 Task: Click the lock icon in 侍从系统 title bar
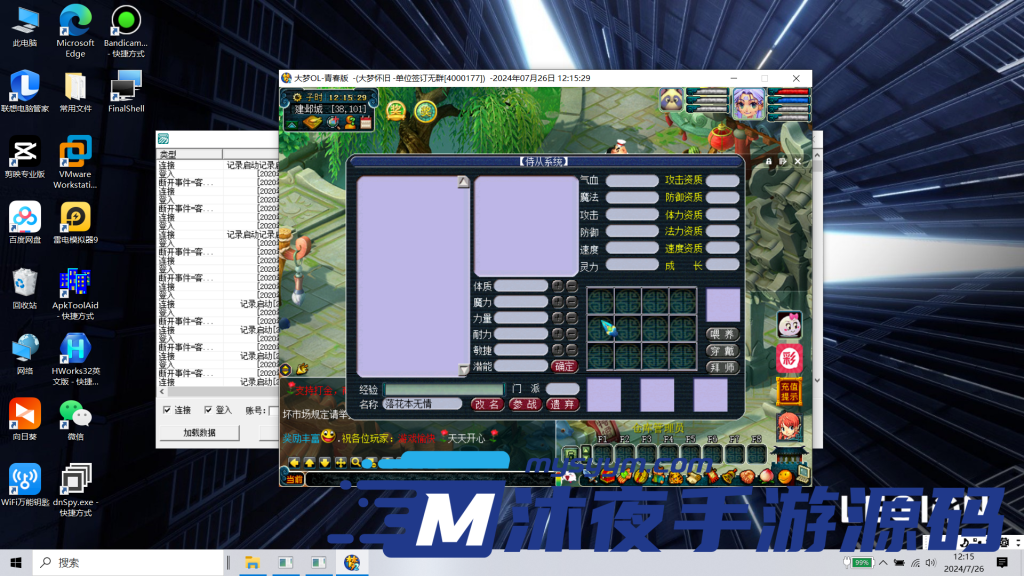(x=769, y=160)
